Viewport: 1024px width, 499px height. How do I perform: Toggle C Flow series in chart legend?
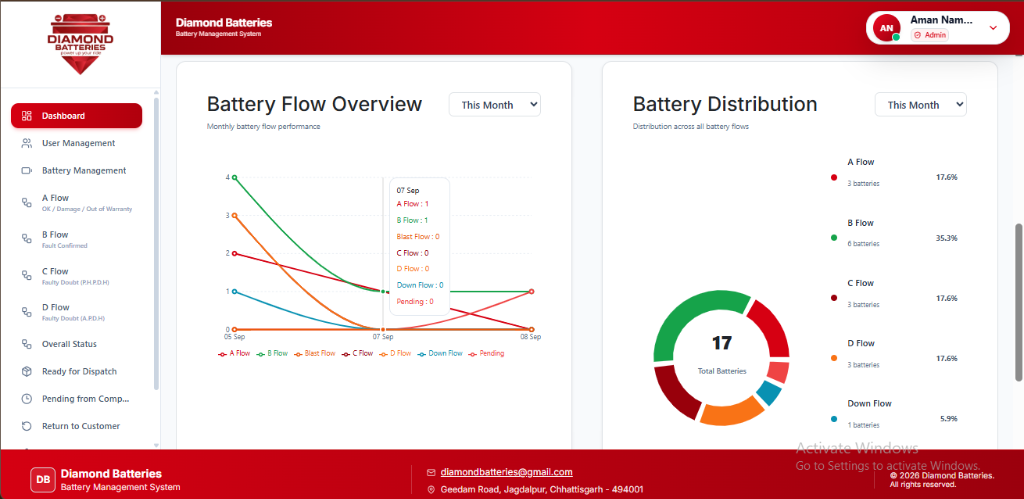click(x=357, y=353)
